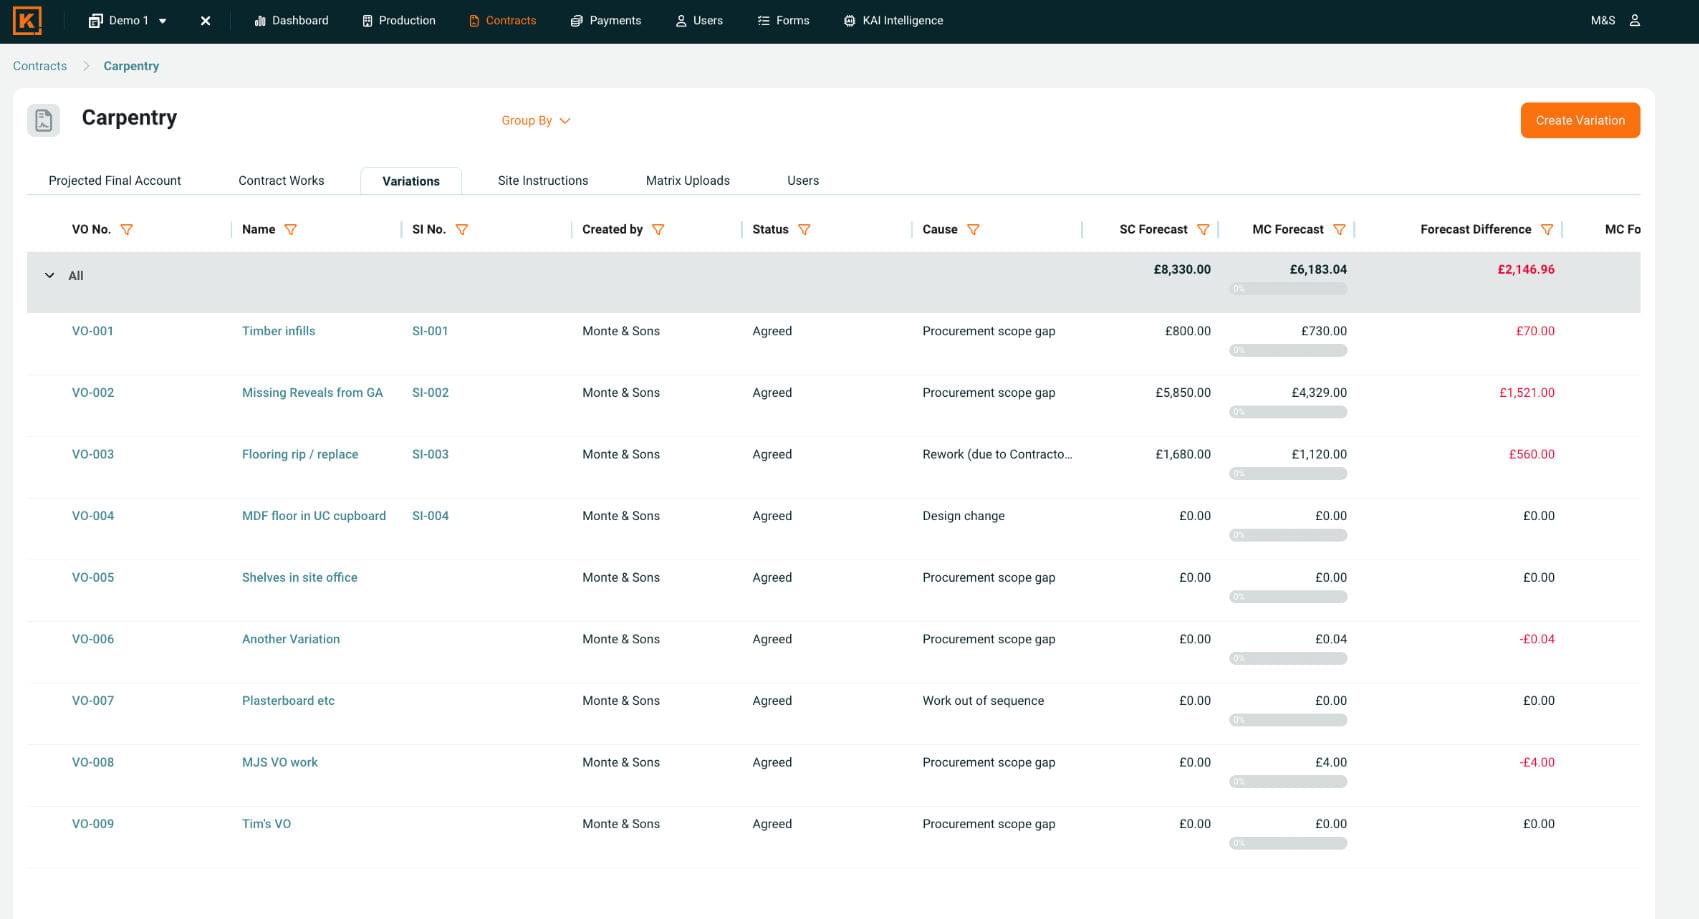Click the user profile icon beside M&S
This screenshot has width=1699, height=919.
tap(1635, 20)
